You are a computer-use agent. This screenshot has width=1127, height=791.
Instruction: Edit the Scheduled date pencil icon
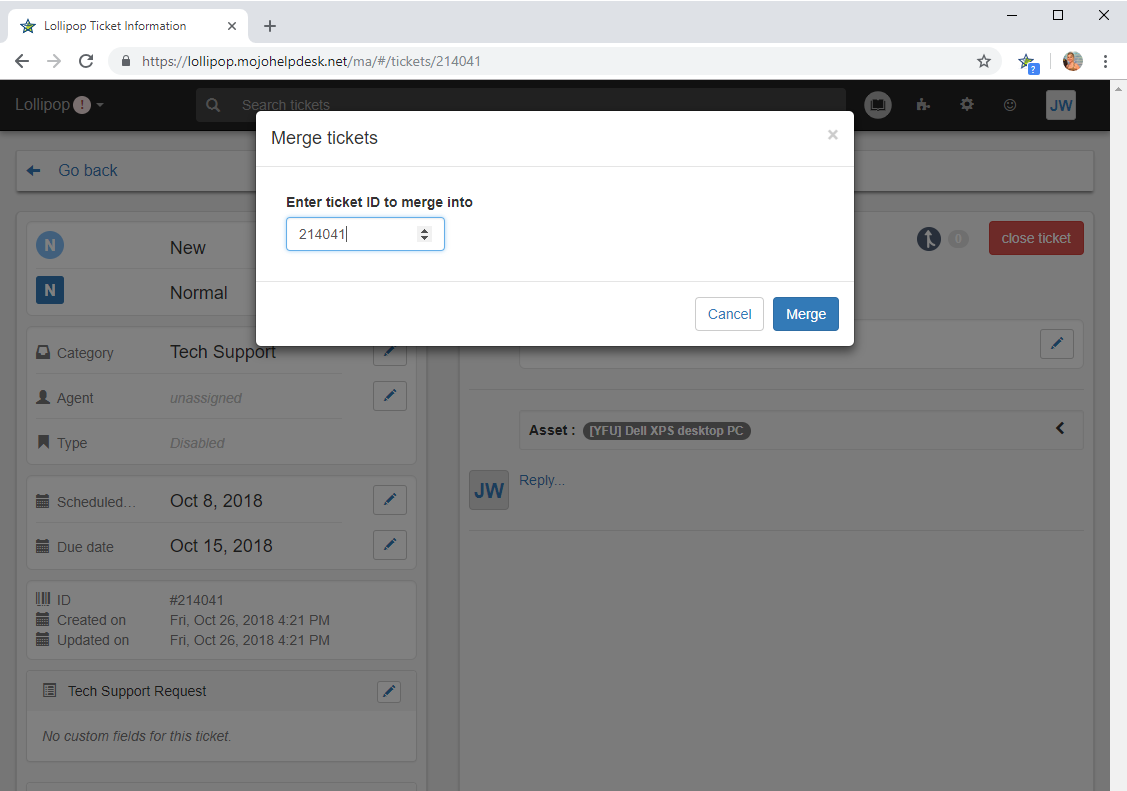pyautogui.click(x=389, y=500)
